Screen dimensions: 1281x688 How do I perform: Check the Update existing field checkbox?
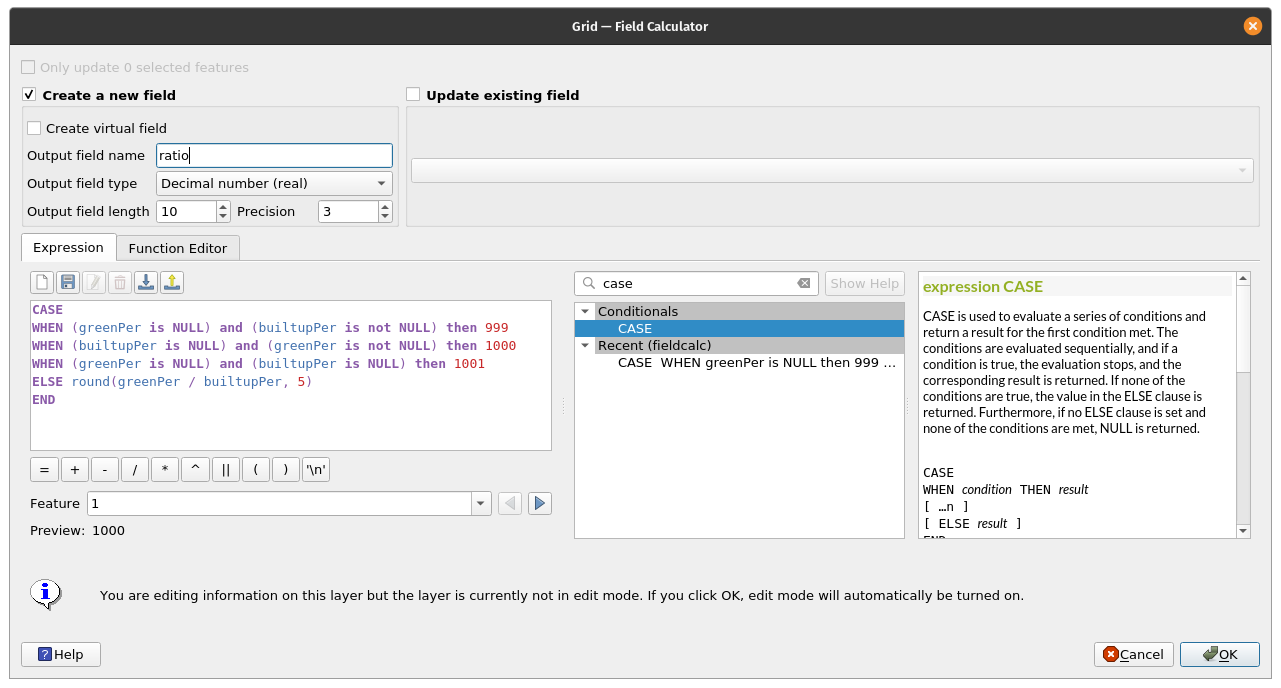coord(413,95)
